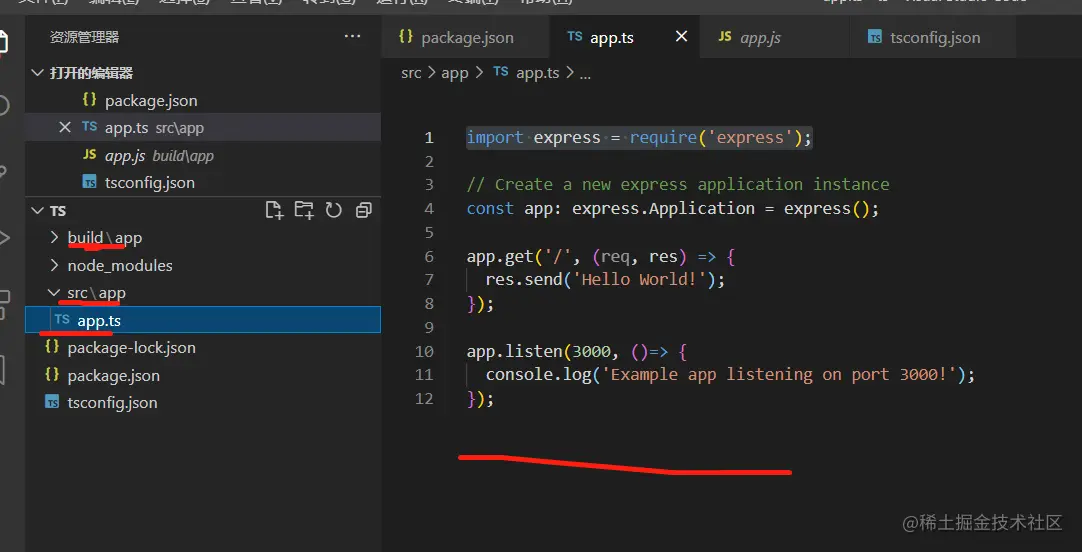Click the 'Hello World!' string in code
Image resolution: width=1082 pixels, height=552 pixels.
(639, 280)
